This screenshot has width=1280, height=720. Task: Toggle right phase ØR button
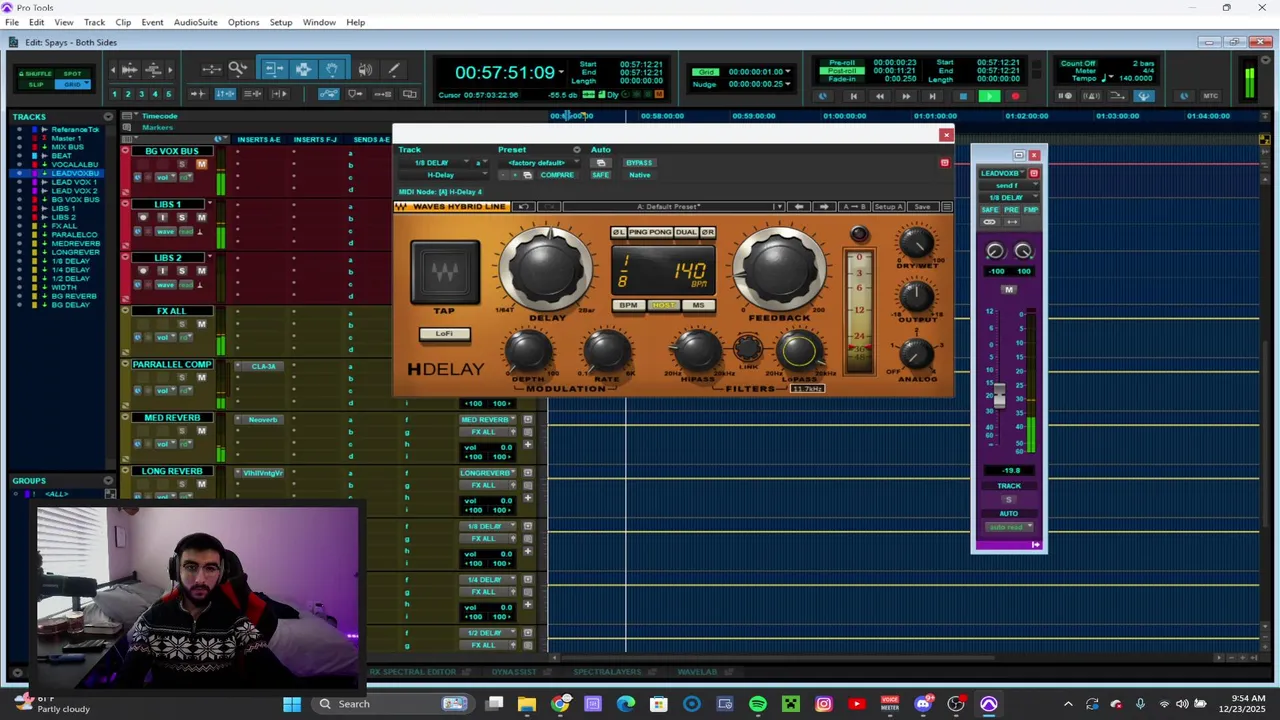[x=707, y=232]
